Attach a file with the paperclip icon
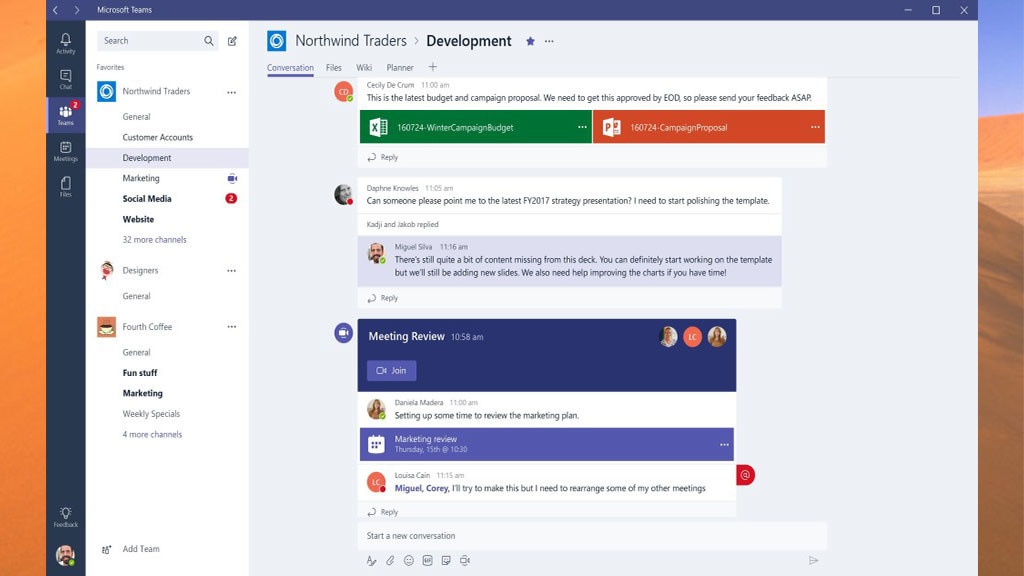Viewport: 1024px width, 576px height. pos(390,561)
